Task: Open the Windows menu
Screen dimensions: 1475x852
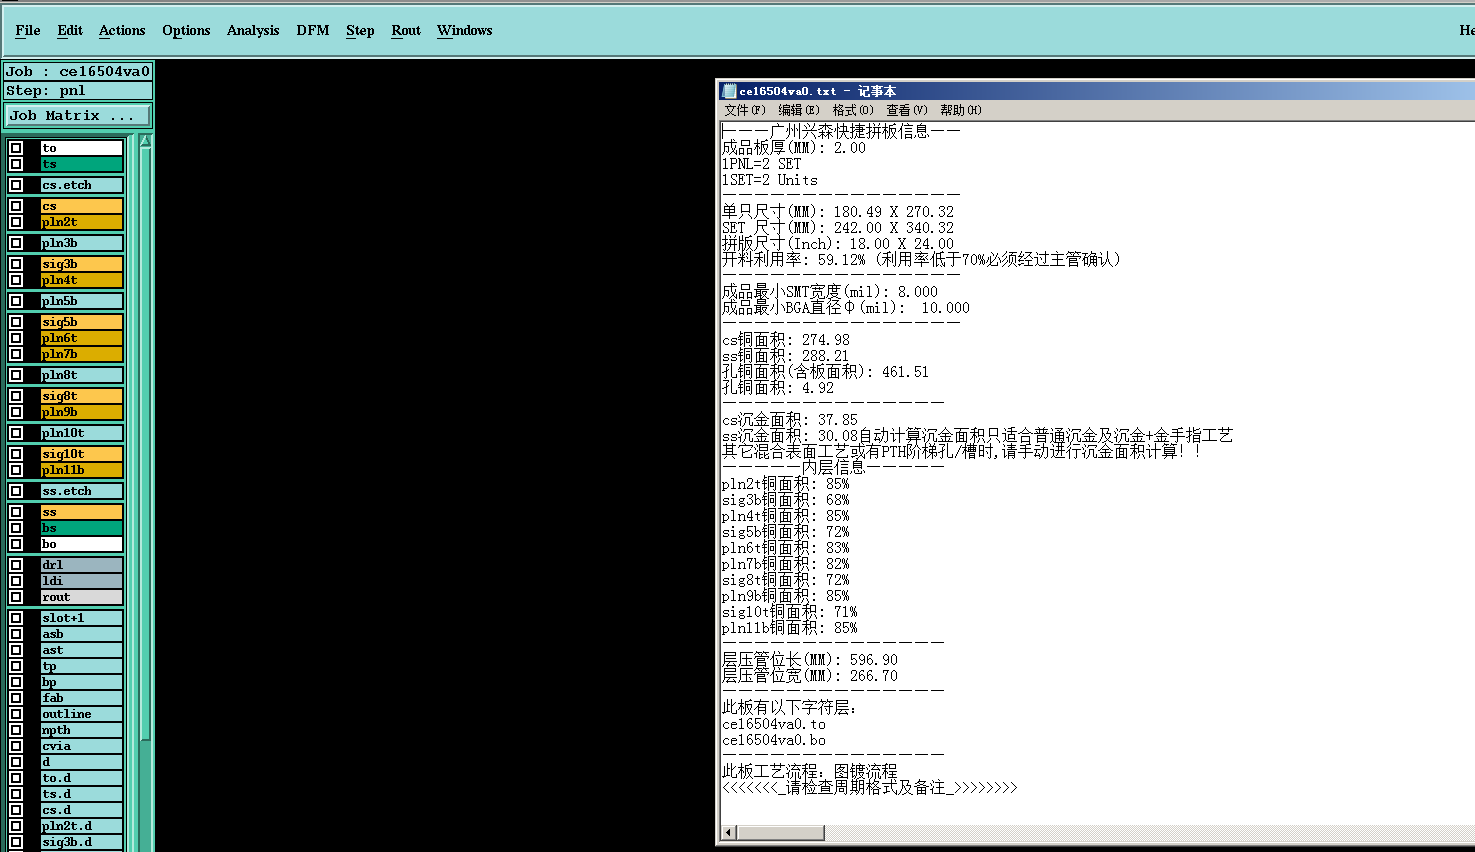Action: 465,31
